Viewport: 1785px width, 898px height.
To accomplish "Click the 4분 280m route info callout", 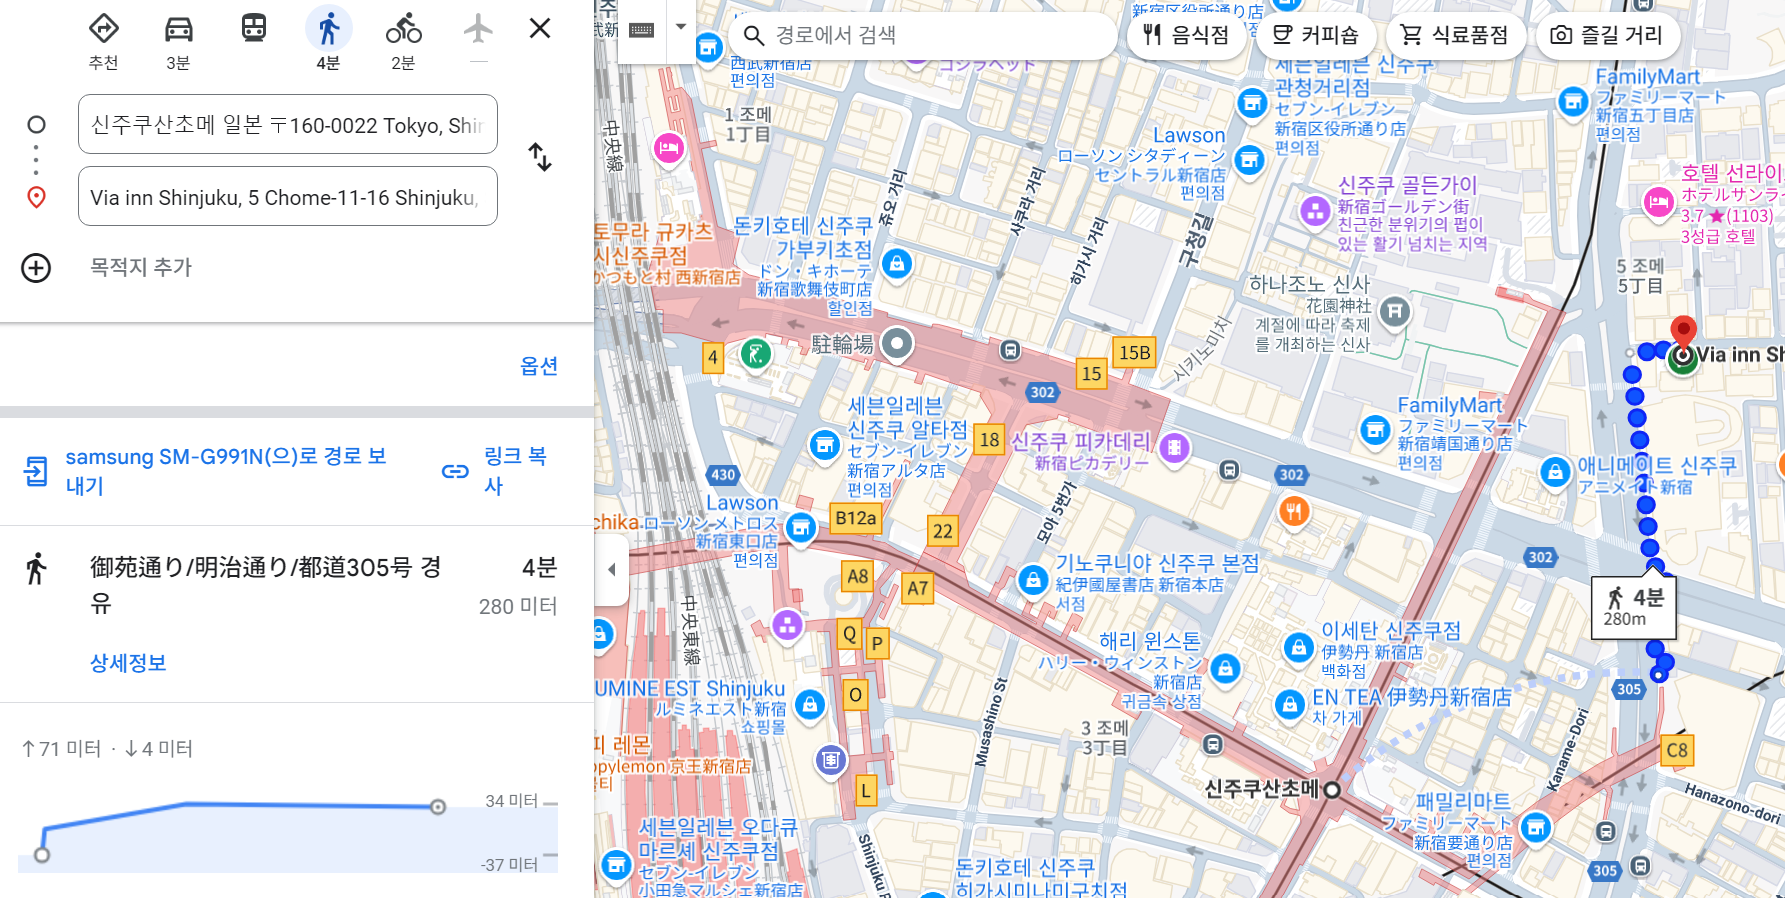I will (1633, 607).
